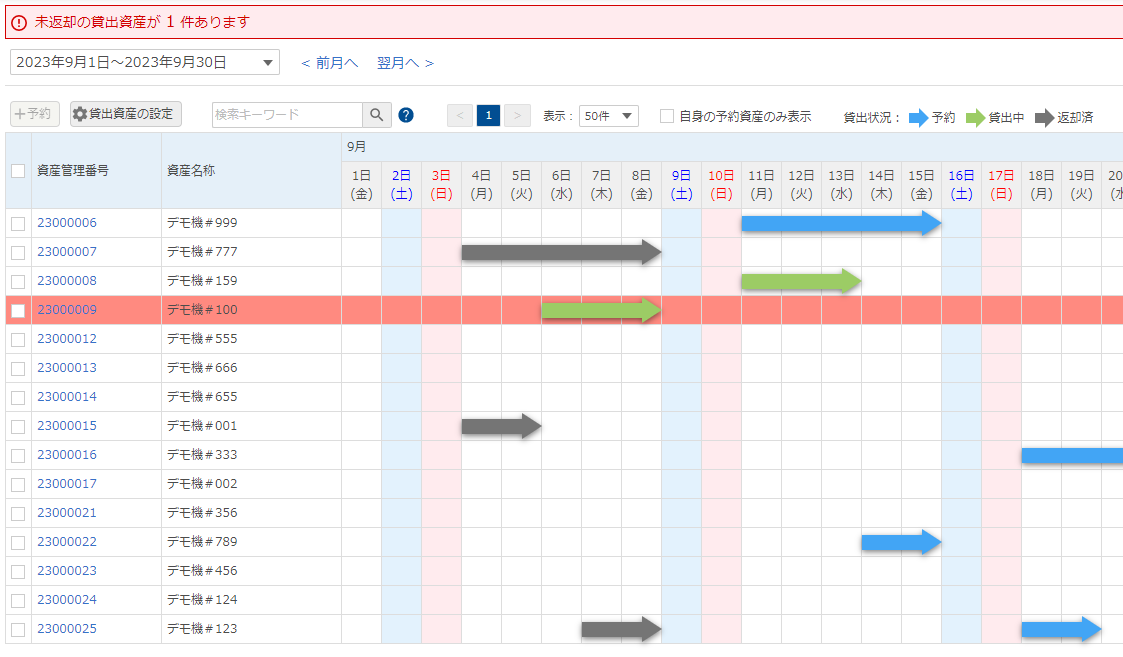Go to next month via 翌月へ link
The width and height of the screenshot is (1123, 657).
pyautogui.click(x=405, y=63)
